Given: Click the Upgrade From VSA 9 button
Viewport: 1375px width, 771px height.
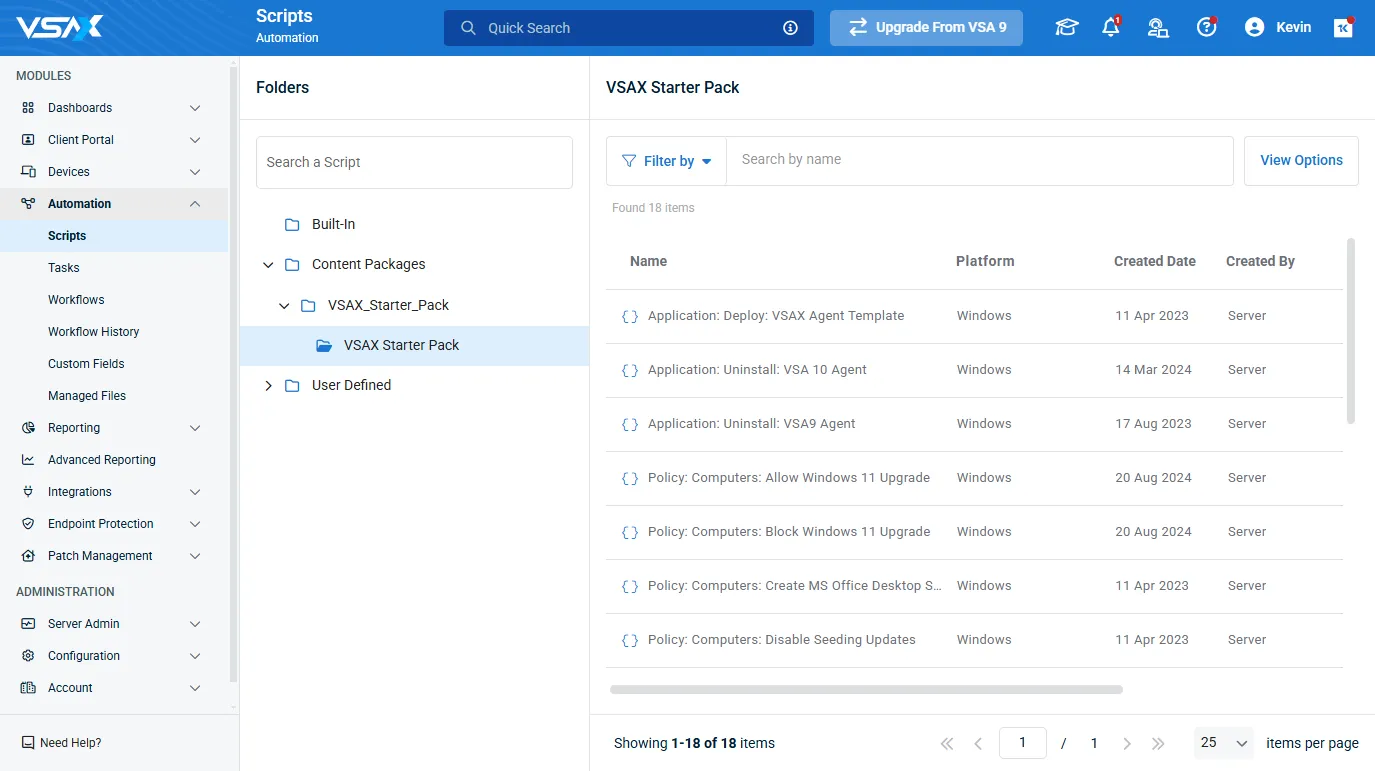Looking at the screenshot, I should click(926, 28).
